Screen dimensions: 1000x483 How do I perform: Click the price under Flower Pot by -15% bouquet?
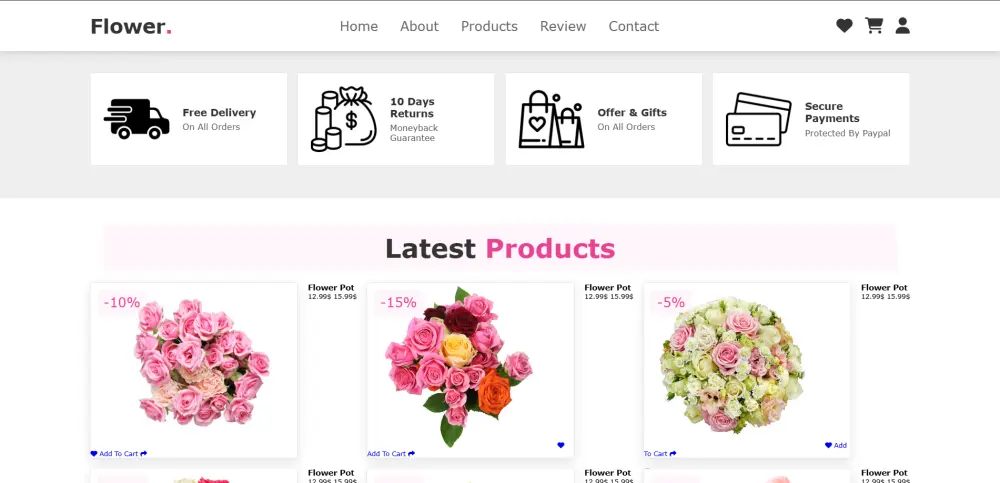[609, 297]
